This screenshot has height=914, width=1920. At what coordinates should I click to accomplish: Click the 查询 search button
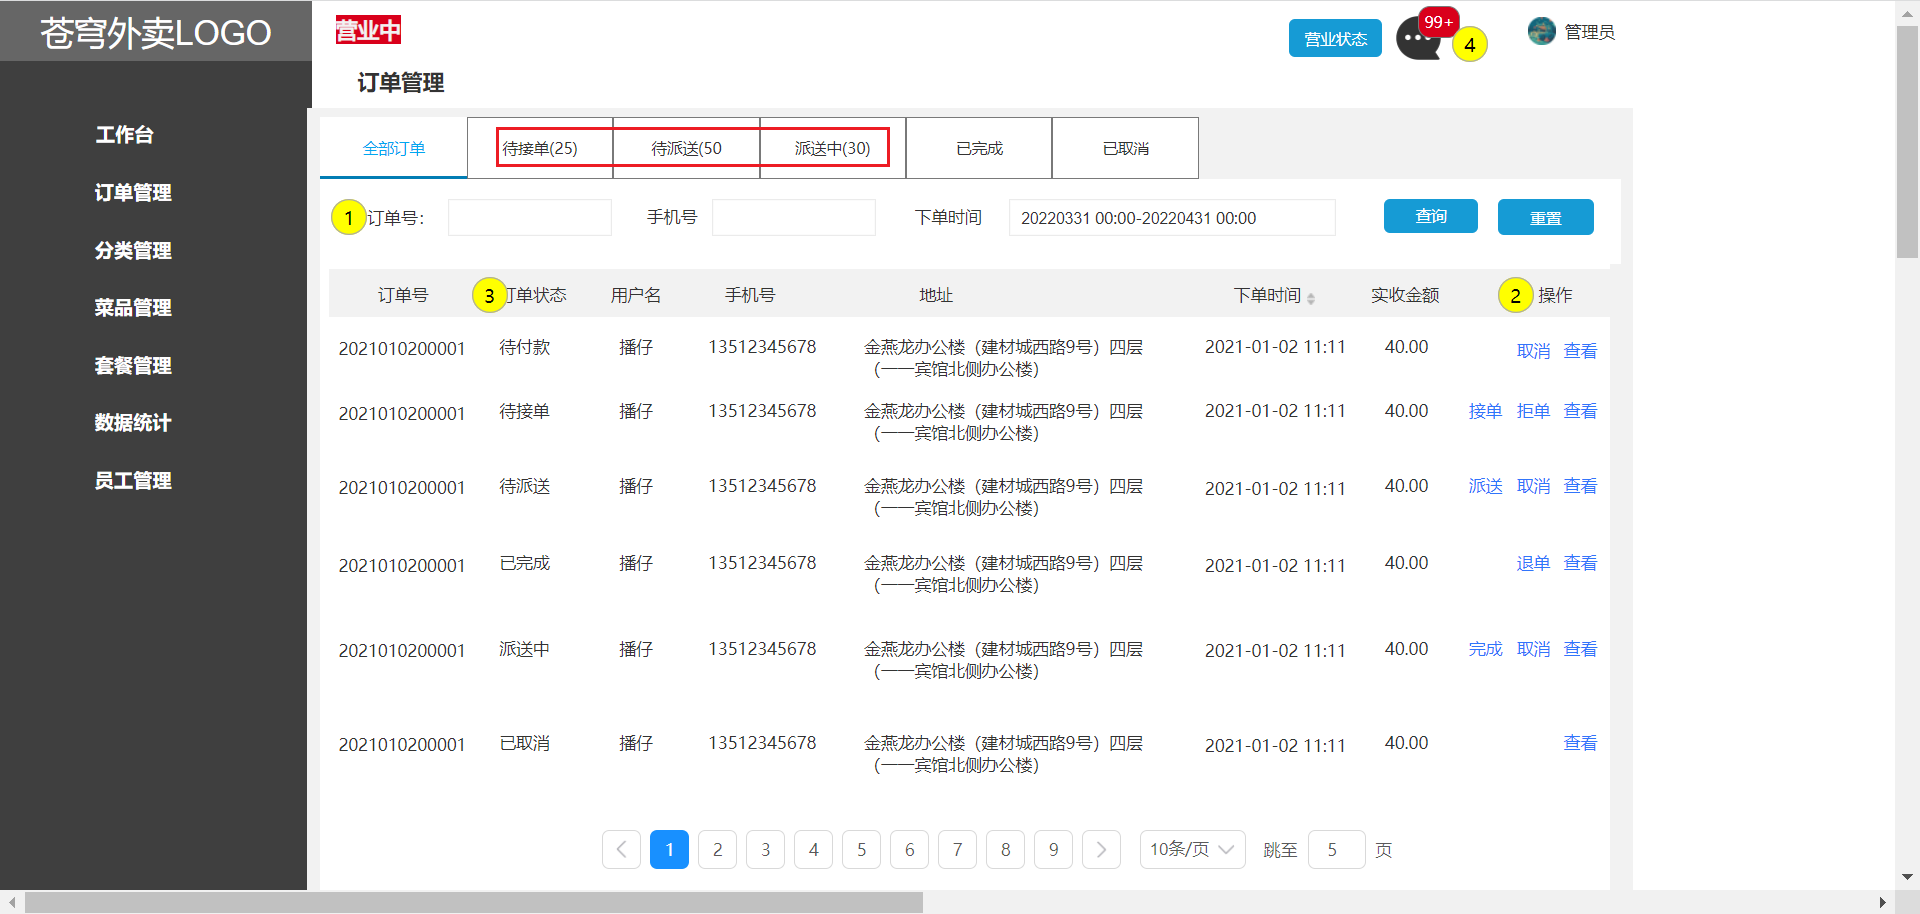tap(1430, 217)
